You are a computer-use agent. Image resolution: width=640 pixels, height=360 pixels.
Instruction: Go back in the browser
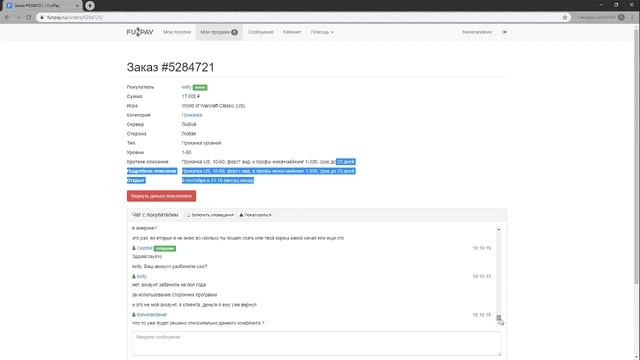tap(7, 18)
